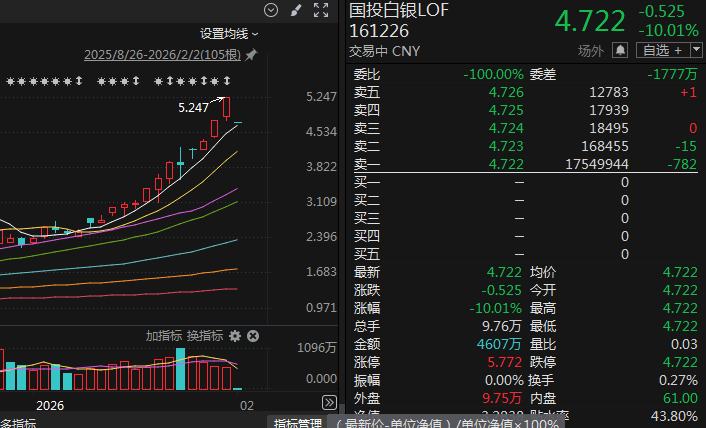Click the 5.247 high candlestick on chart
706x428 pixels.
pos(228,107)
